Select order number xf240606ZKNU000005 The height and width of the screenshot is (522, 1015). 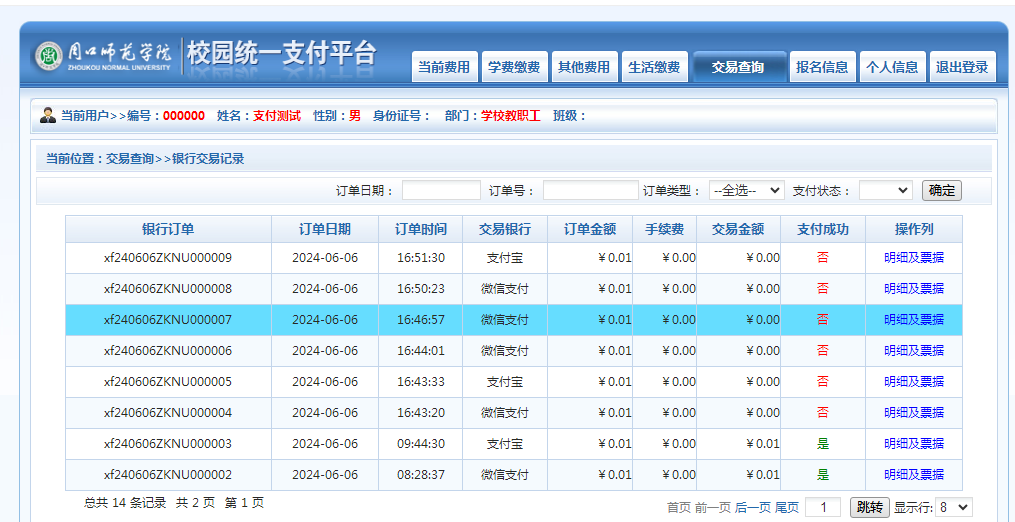point(168,382)
